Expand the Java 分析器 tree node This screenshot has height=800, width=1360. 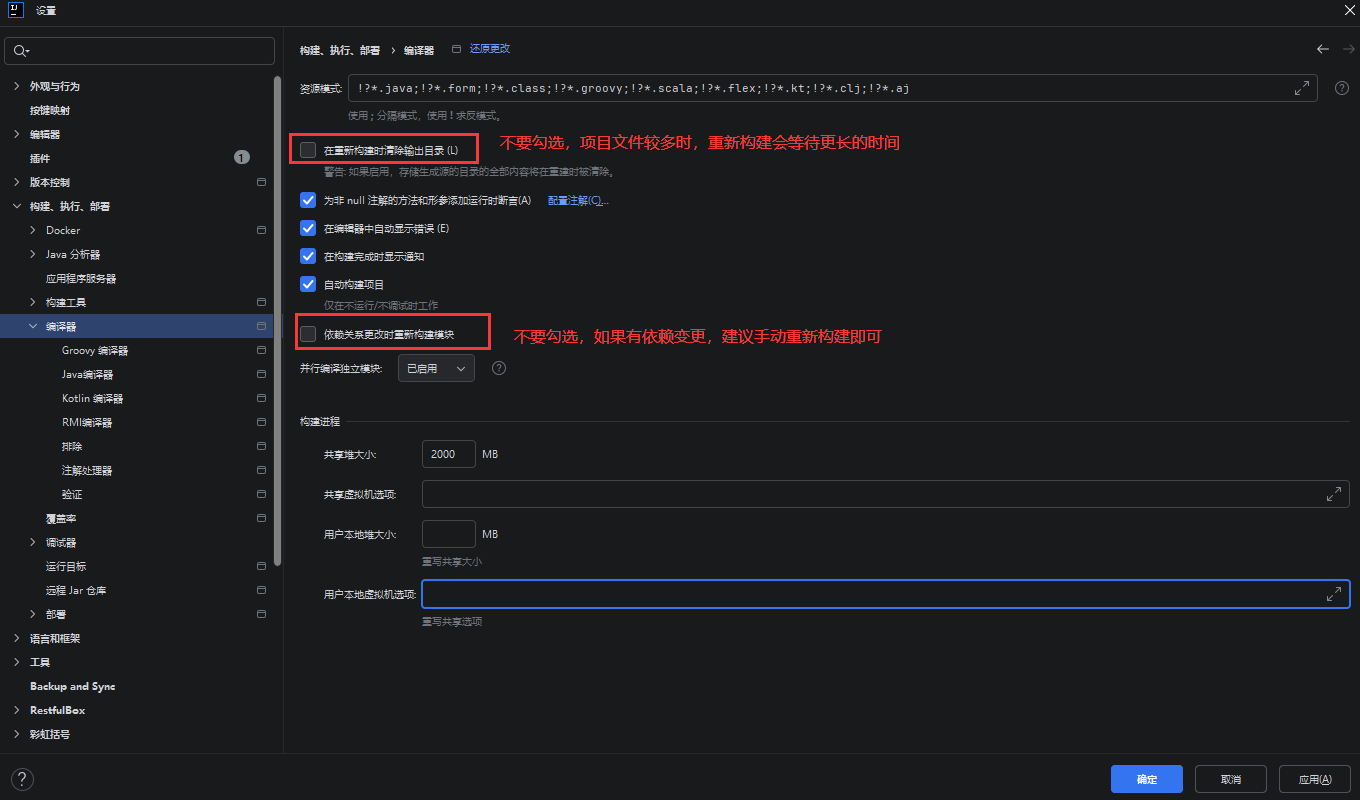(x=33, y=254)
